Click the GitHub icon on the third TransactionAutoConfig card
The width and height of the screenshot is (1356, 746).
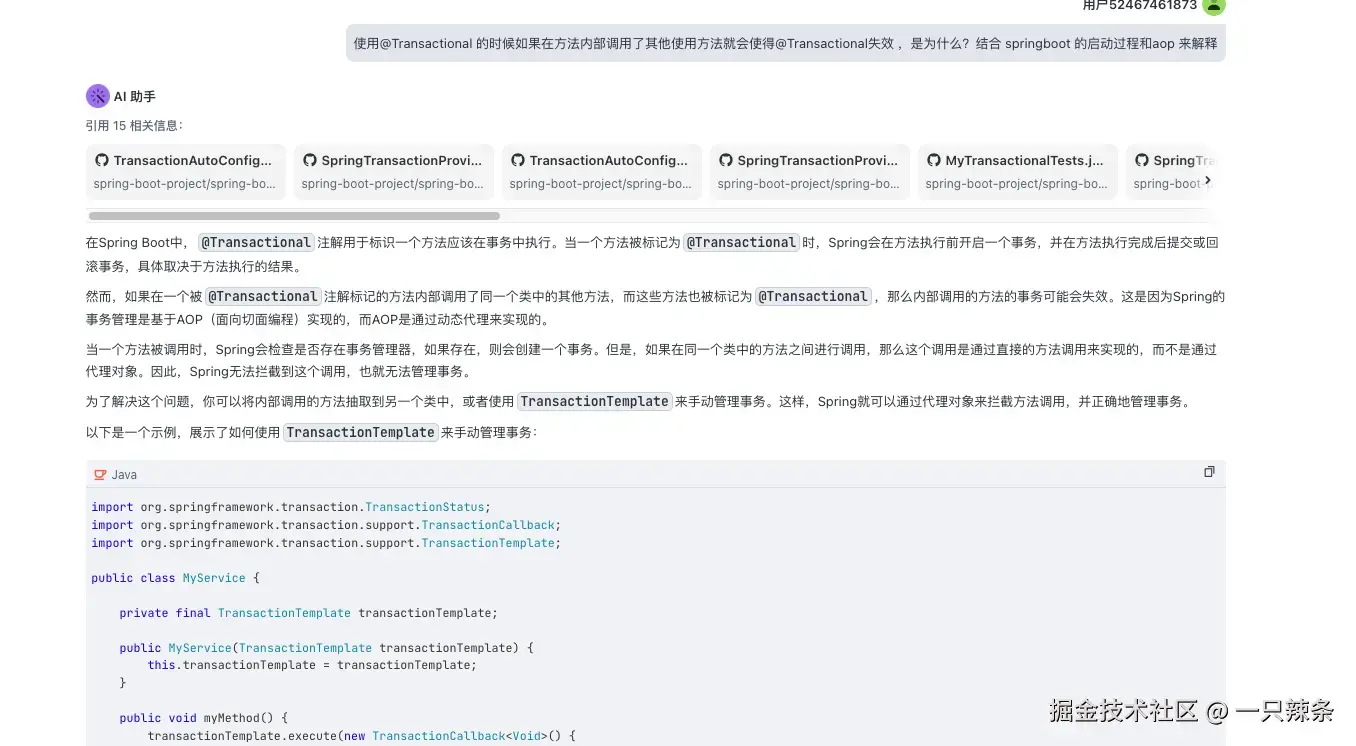tap(518, 160)
